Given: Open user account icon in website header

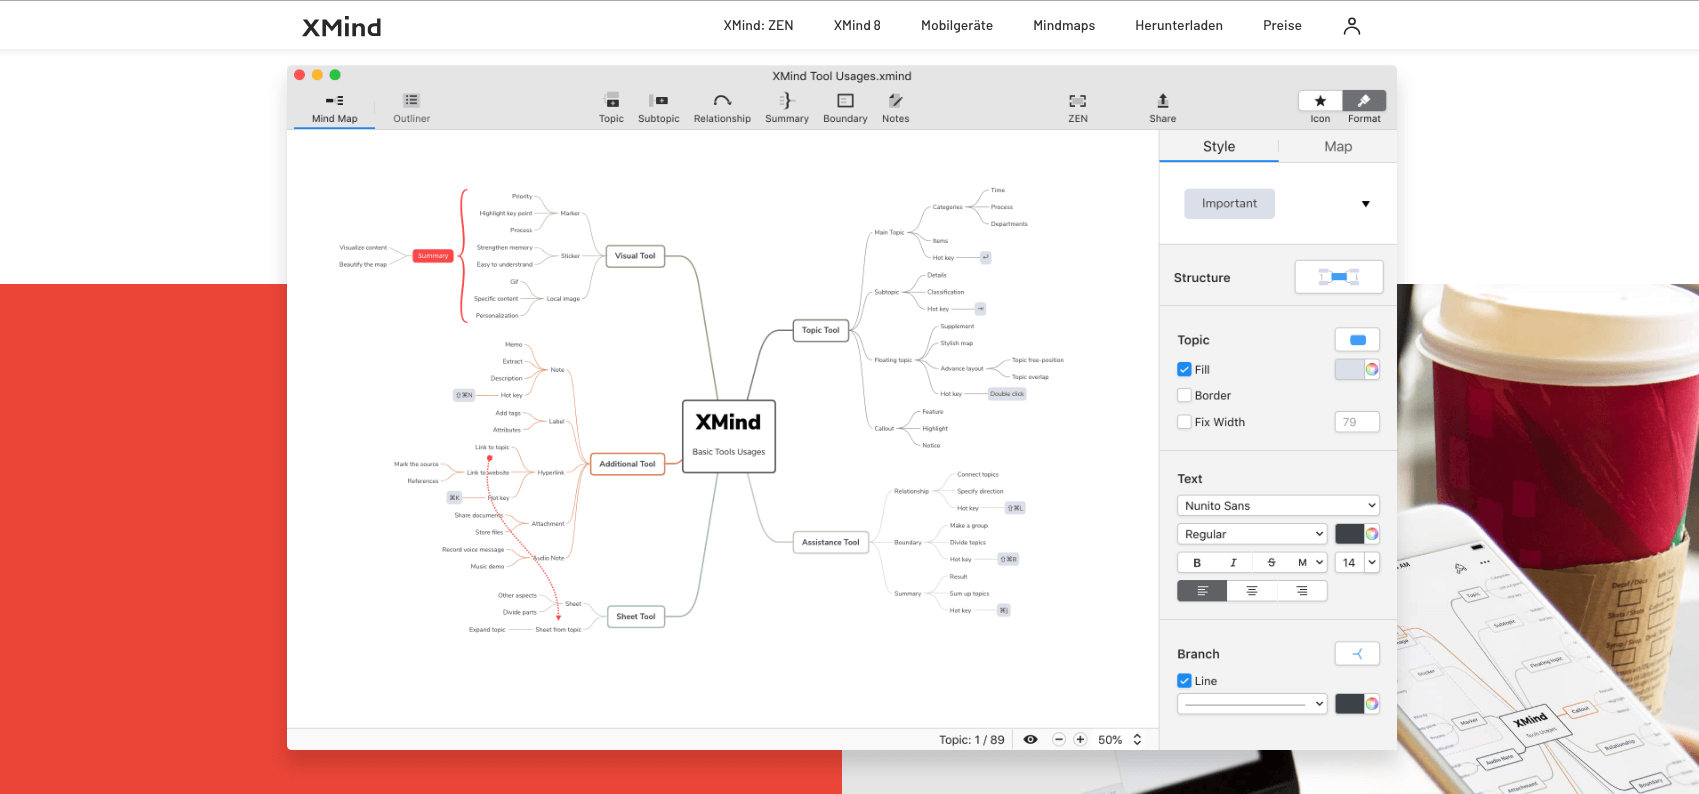Looking at the screenshot, I should tap(1352, 26).
